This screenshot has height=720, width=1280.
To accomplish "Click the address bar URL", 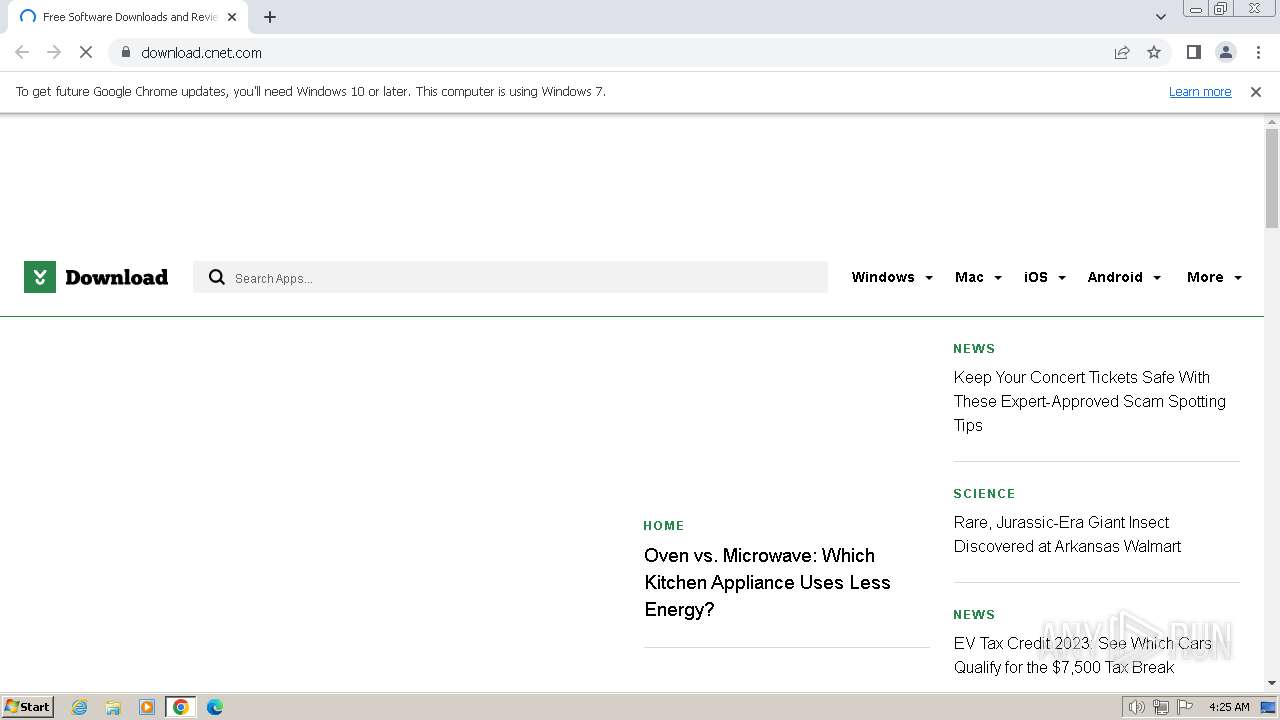I will pyautogui.click(x=201, y=52).
